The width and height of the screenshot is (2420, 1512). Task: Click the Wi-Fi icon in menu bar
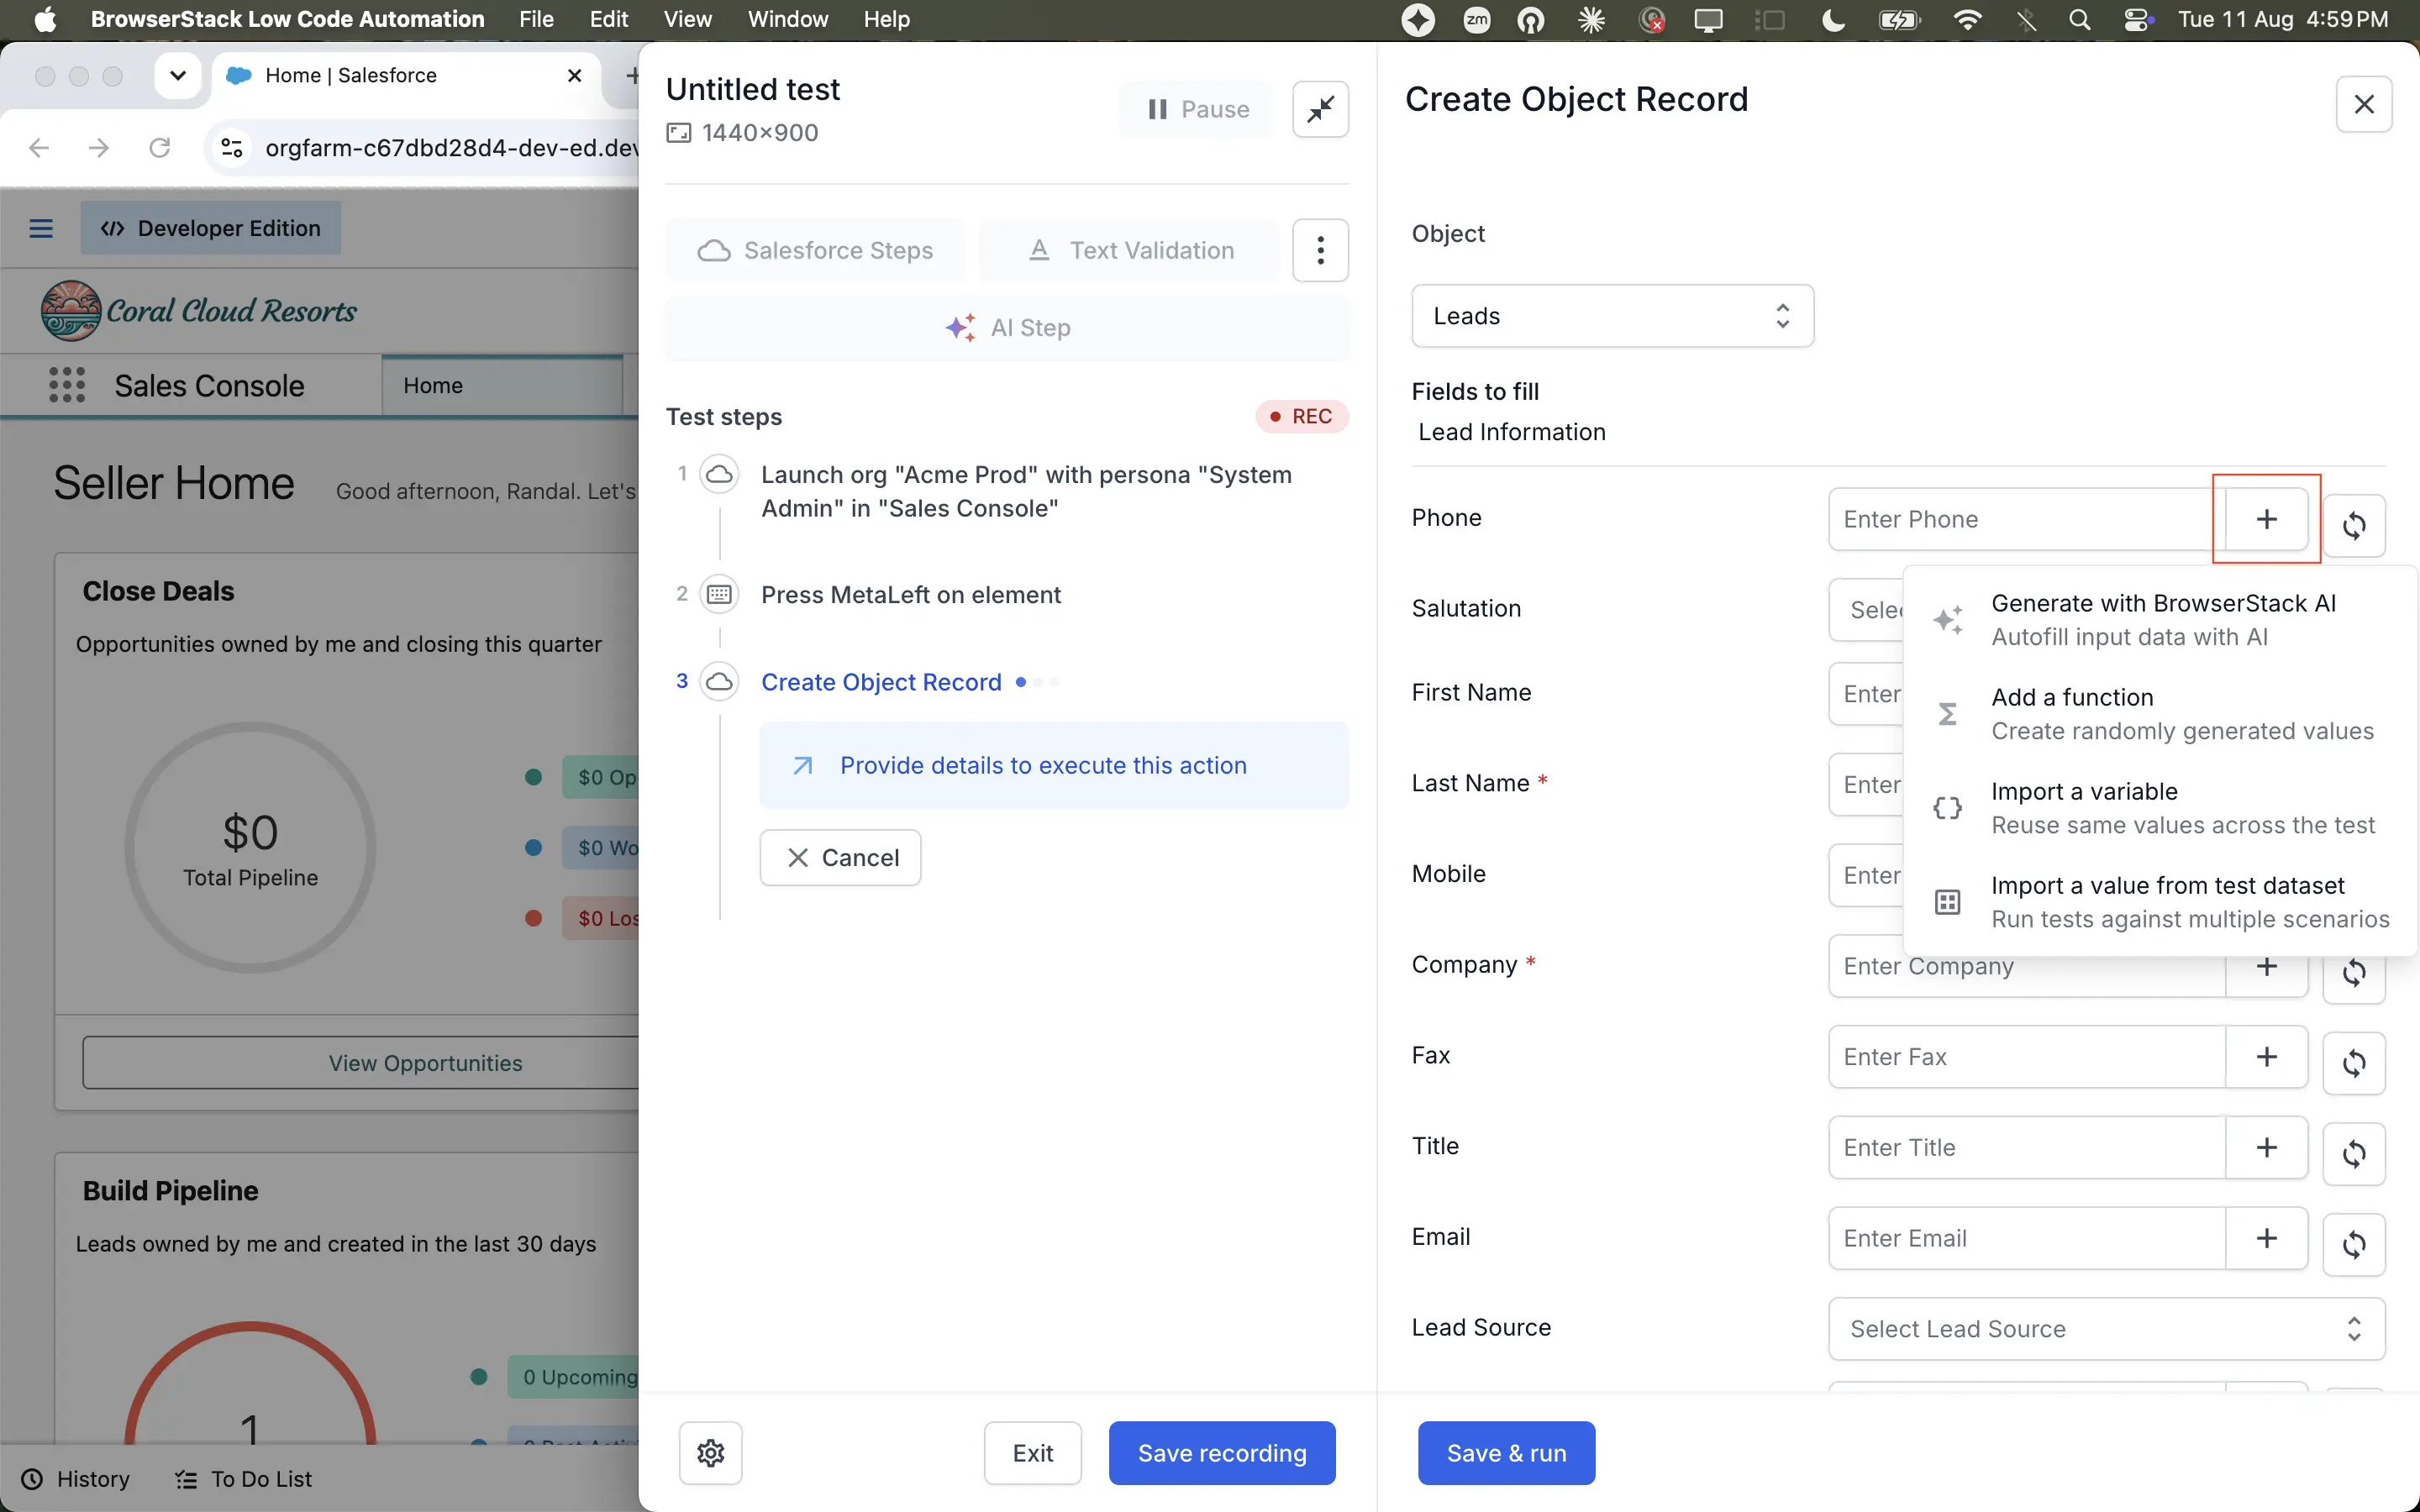(1967, 19)
